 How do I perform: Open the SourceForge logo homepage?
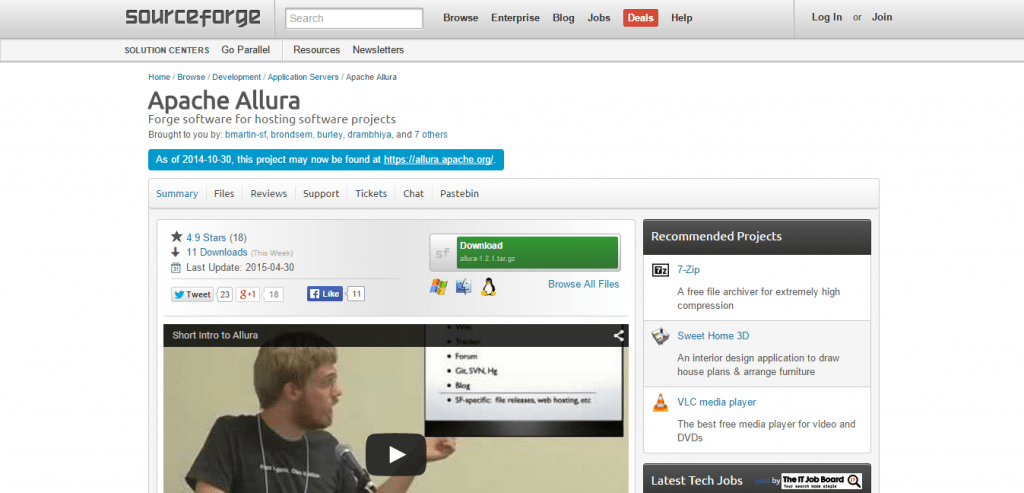[193, 17]
